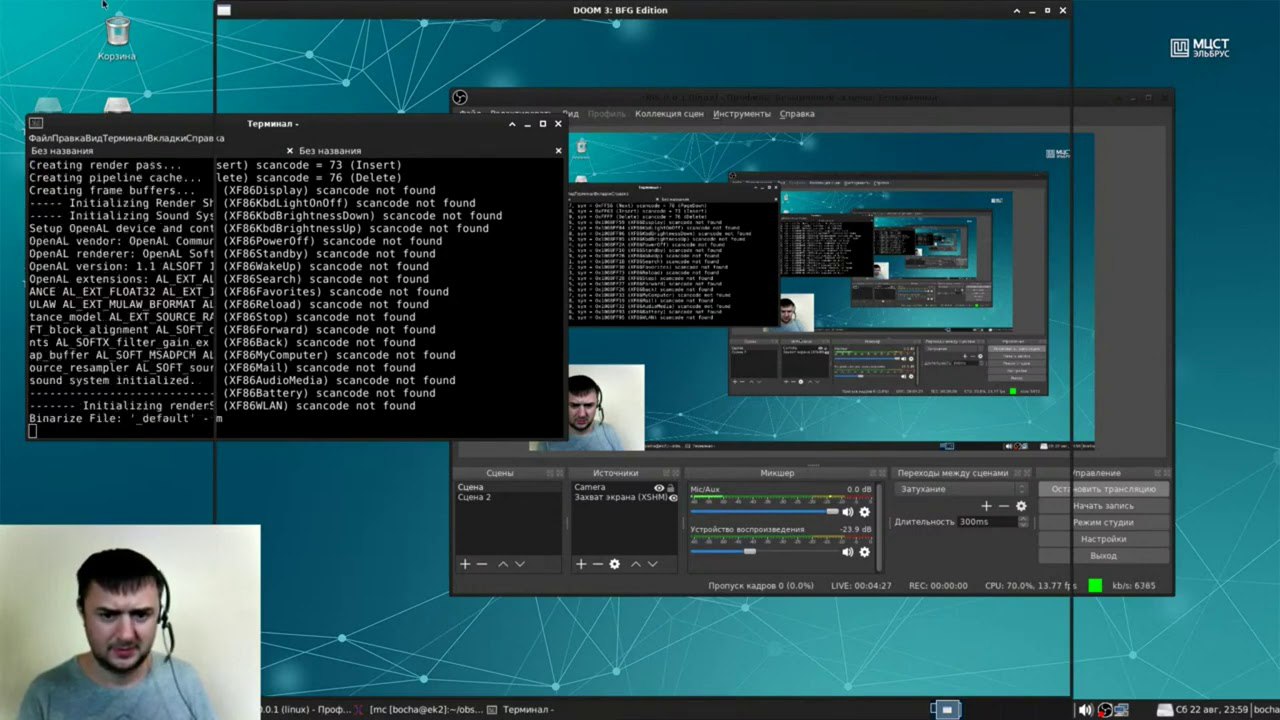Open Mic/Aux mixer settings gear
Image resolution: width=1280 pixels, height=720 pixels.
865,512
